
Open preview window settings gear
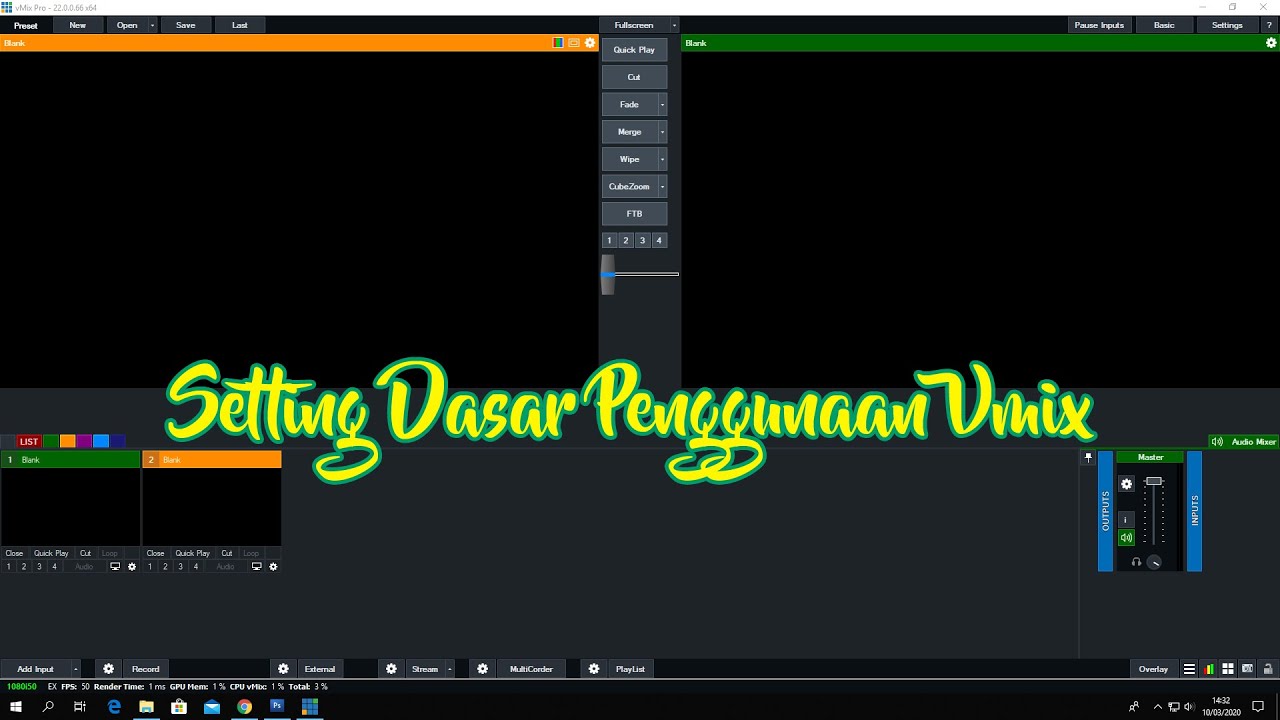pyautogui.click(x=590, y=43)
